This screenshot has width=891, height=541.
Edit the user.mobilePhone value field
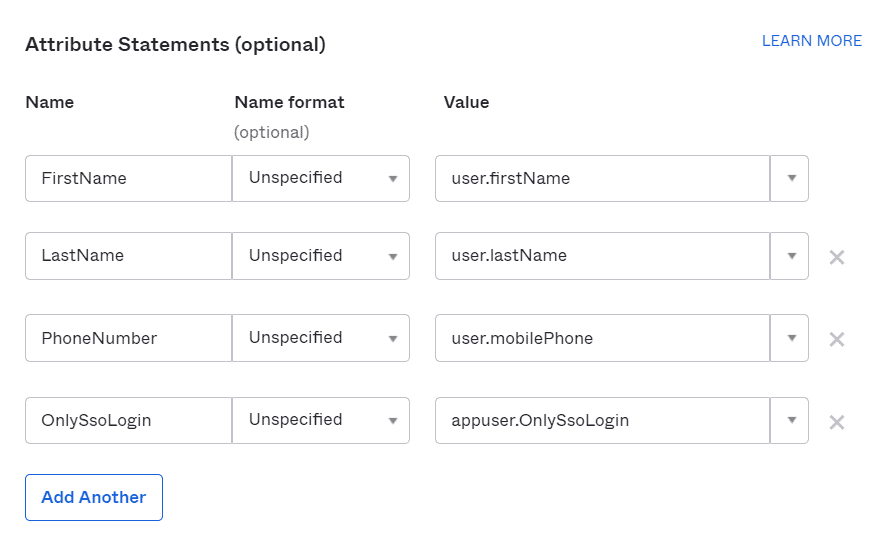click(602, 338)
